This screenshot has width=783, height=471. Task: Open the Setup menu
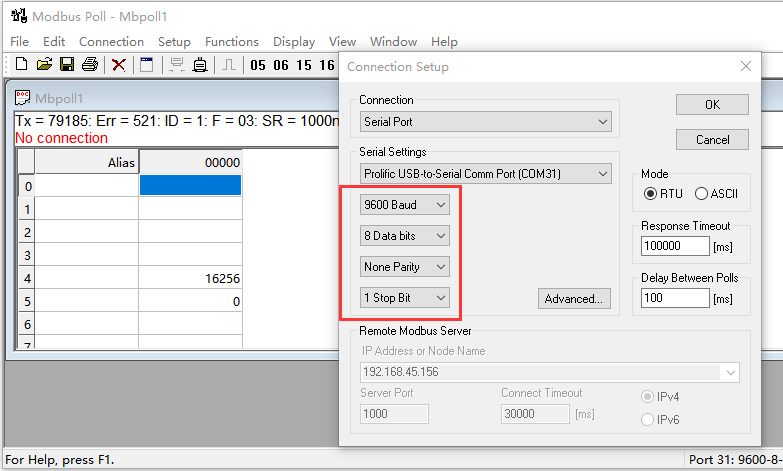(174, 42)
